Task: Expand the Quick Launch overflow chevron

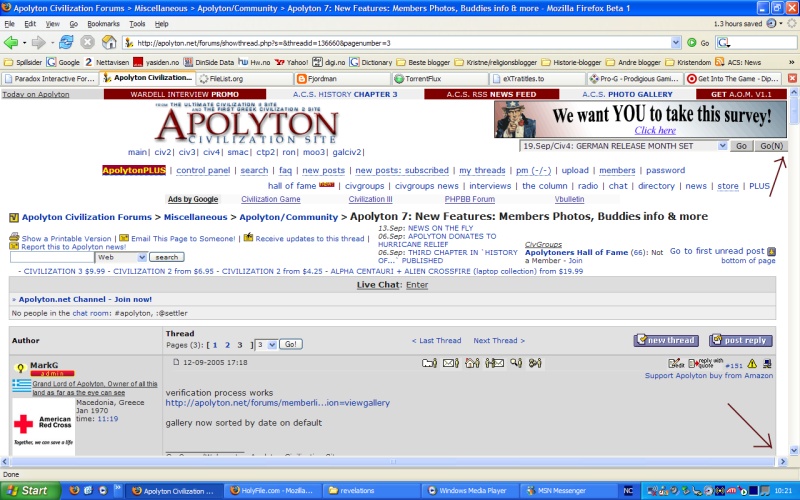Action: click(117, 489)
